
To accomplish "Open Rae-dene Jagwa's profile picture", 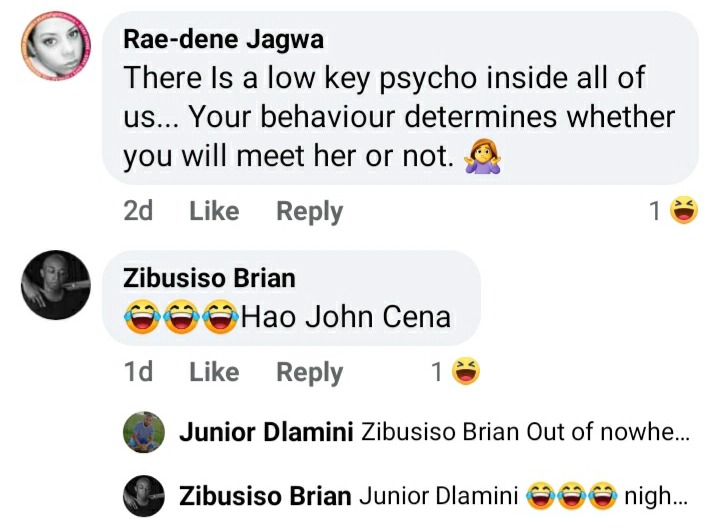I will (x=56, y=46).
